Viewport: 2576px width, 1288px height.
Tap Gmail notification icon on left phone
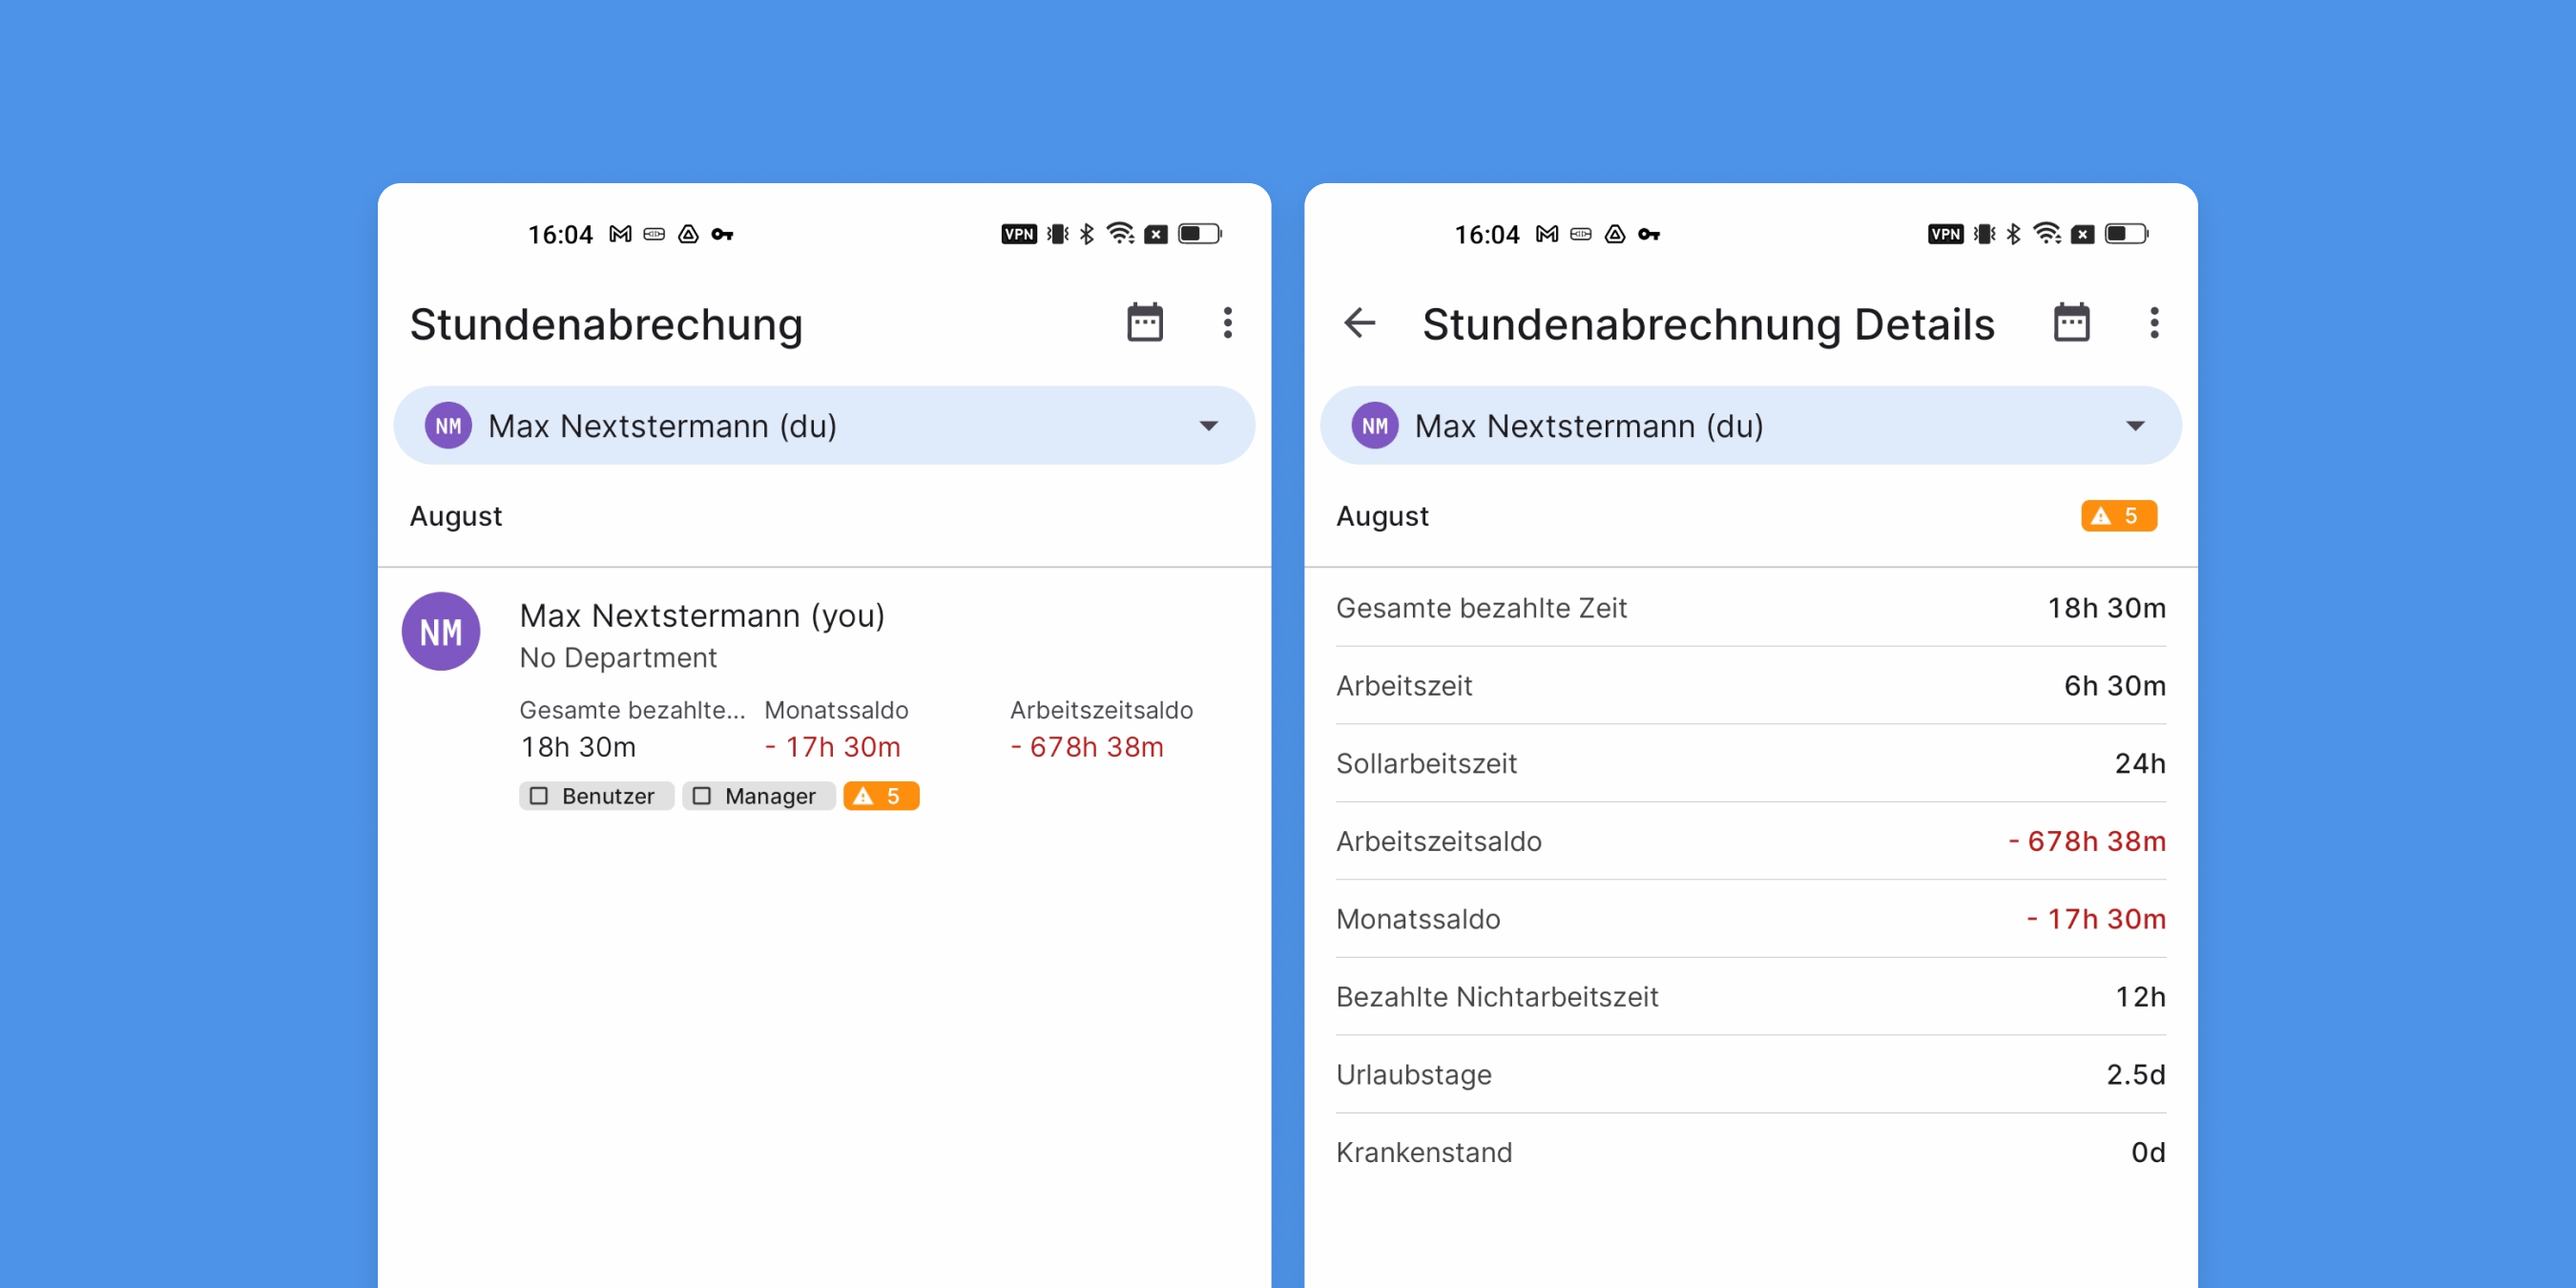point(621,234)
